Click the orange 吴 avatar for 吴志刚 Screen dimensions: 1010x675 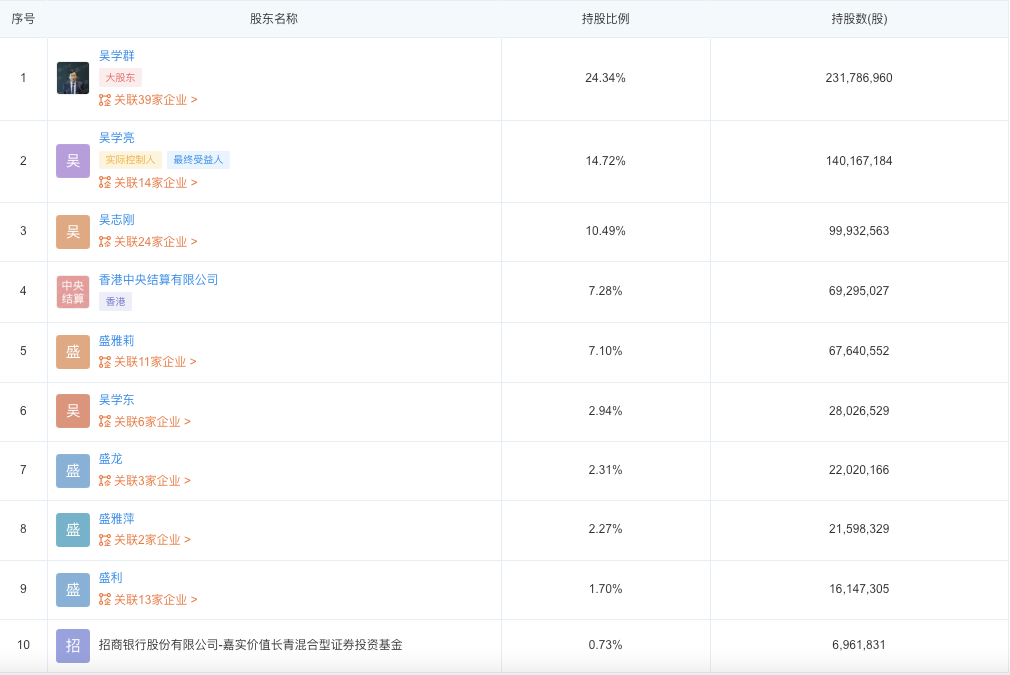pyautogui.click(x=73, y=232)
